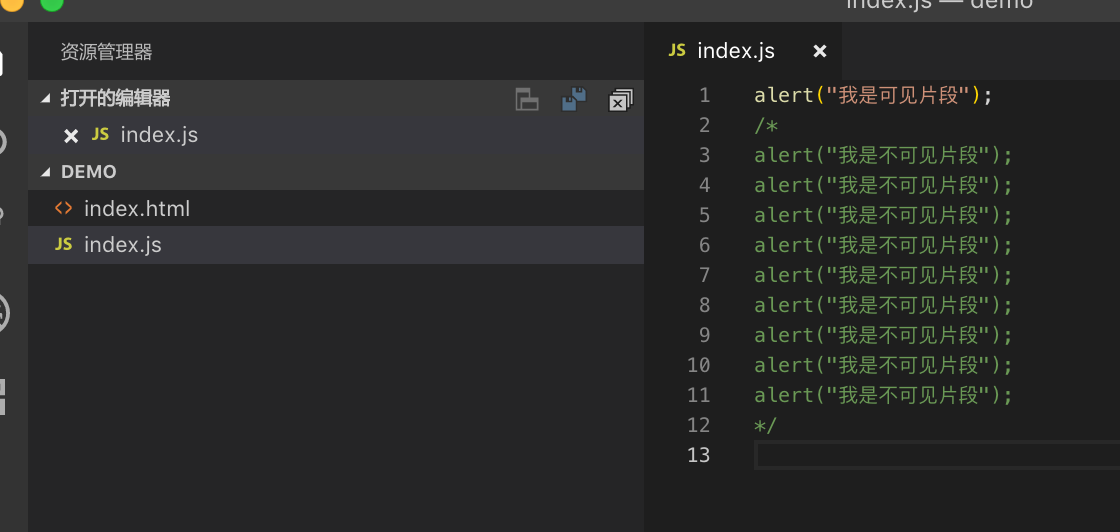Place cursor on empty line 13

coord(900,455)
